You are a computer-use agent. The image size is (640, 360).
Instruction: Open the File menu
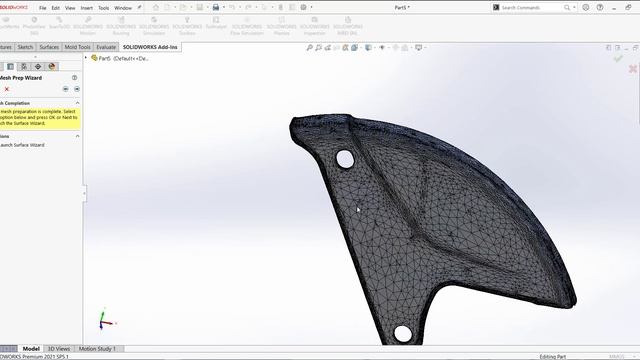point(42,8)
